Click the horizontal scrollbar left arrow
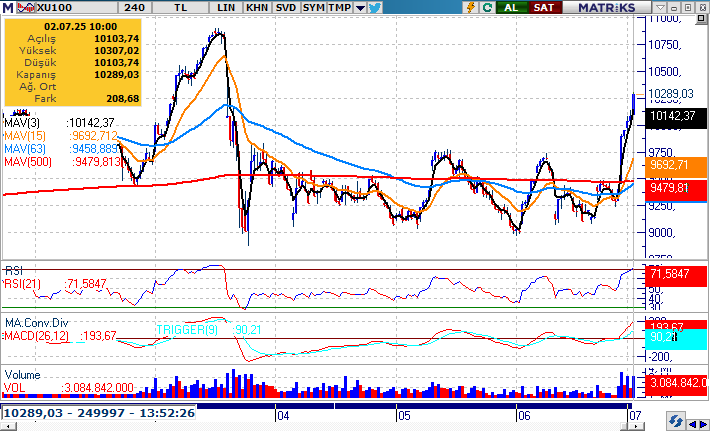This screenshot has width=710, height=431. [x=8, y=426]
